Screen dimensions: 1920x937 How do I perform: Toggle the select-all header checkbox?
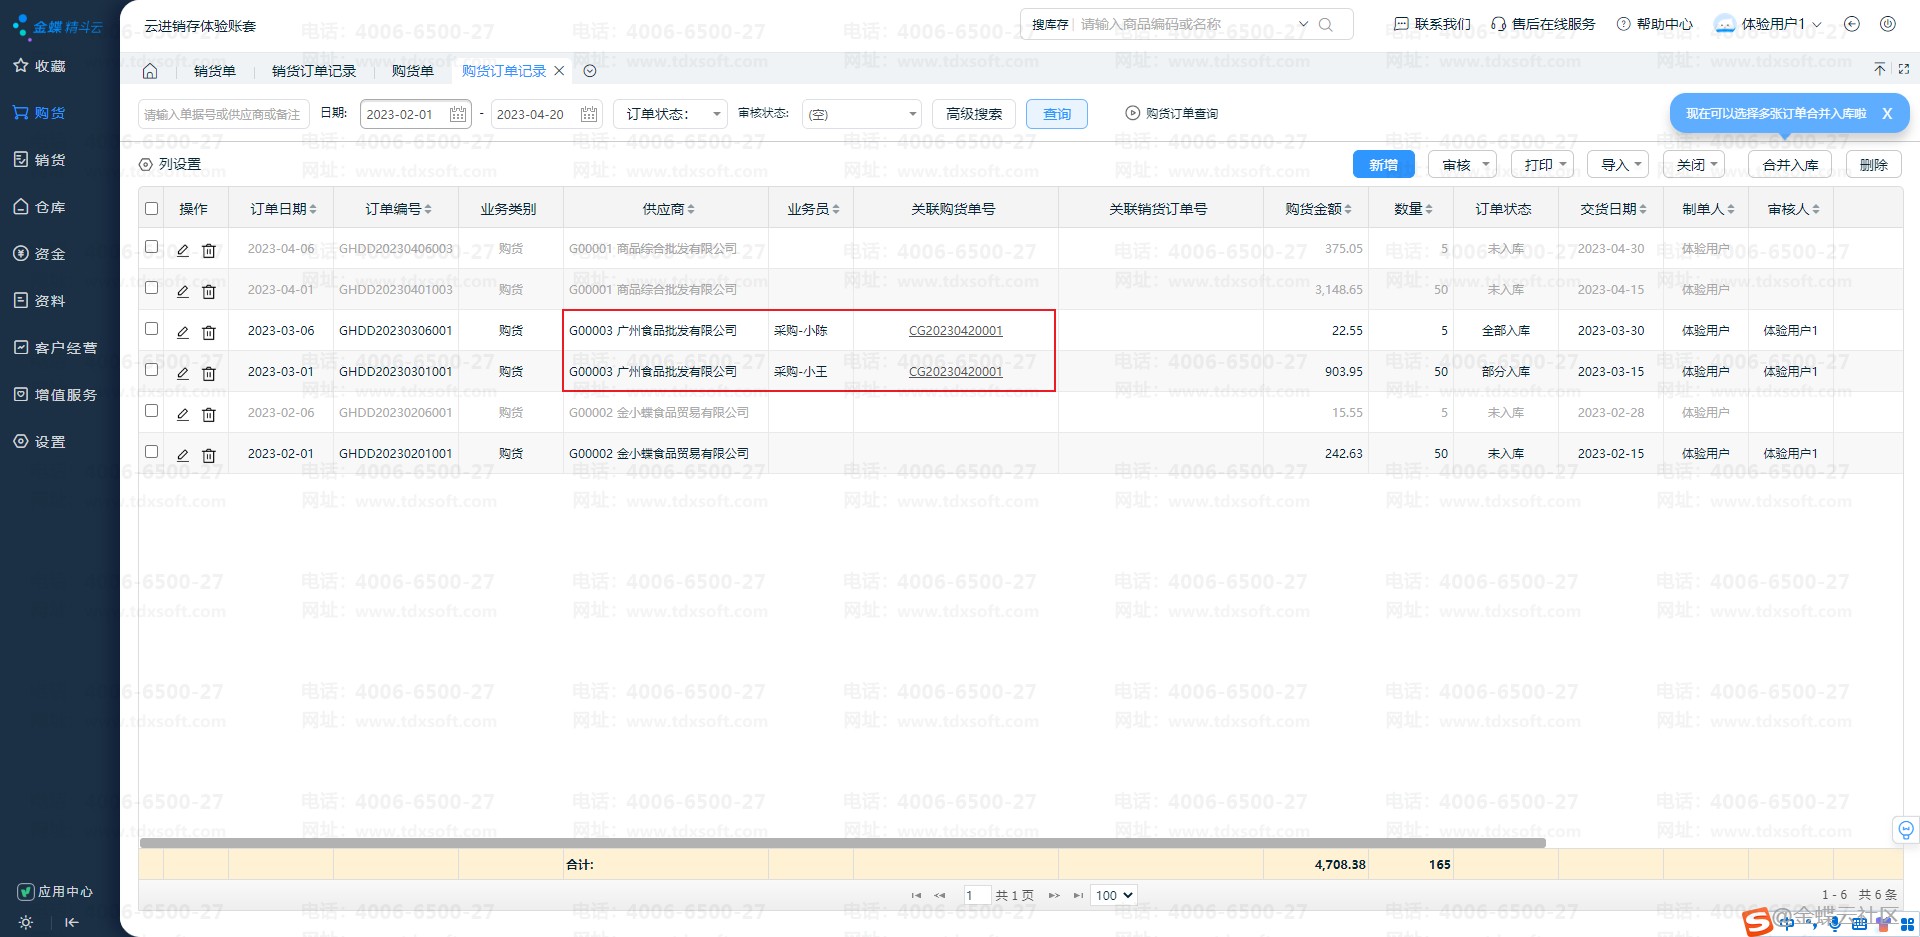(152, 209)
